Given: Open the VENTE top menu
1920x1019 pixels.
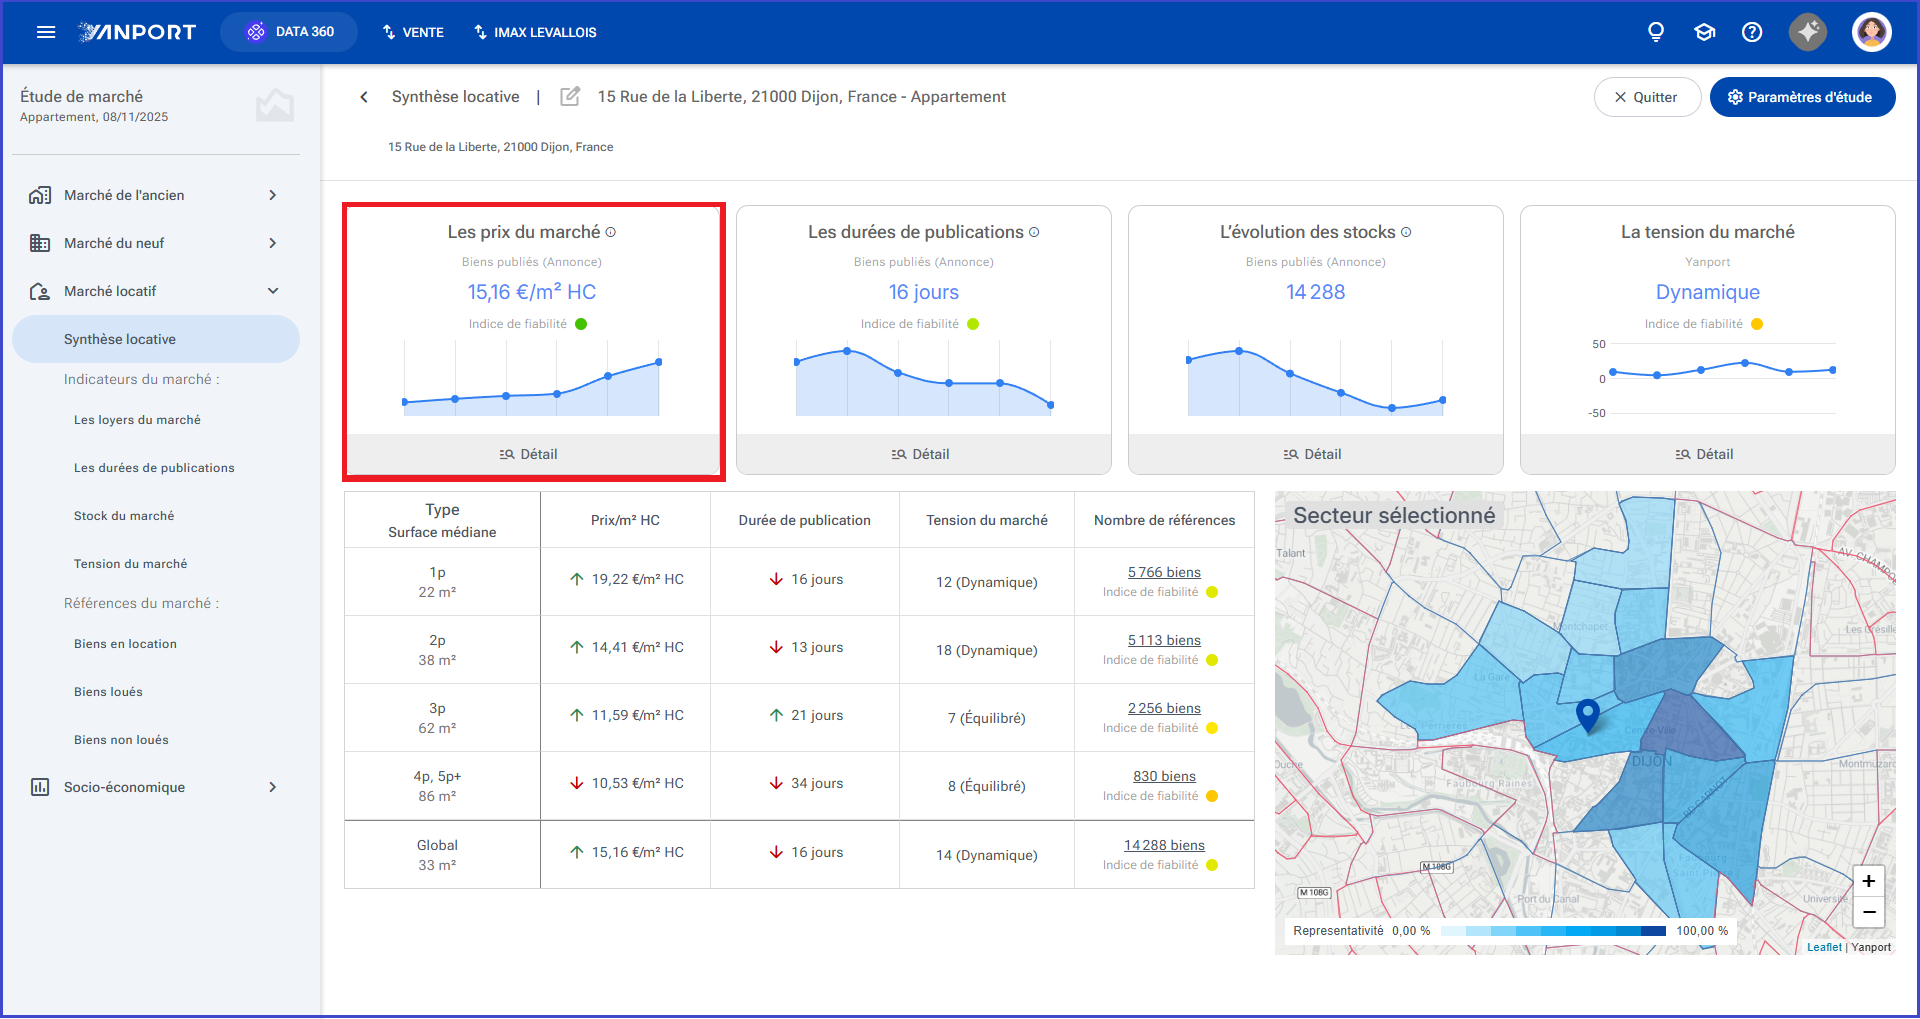Looking at the screenshot, I should click(413, 32).
